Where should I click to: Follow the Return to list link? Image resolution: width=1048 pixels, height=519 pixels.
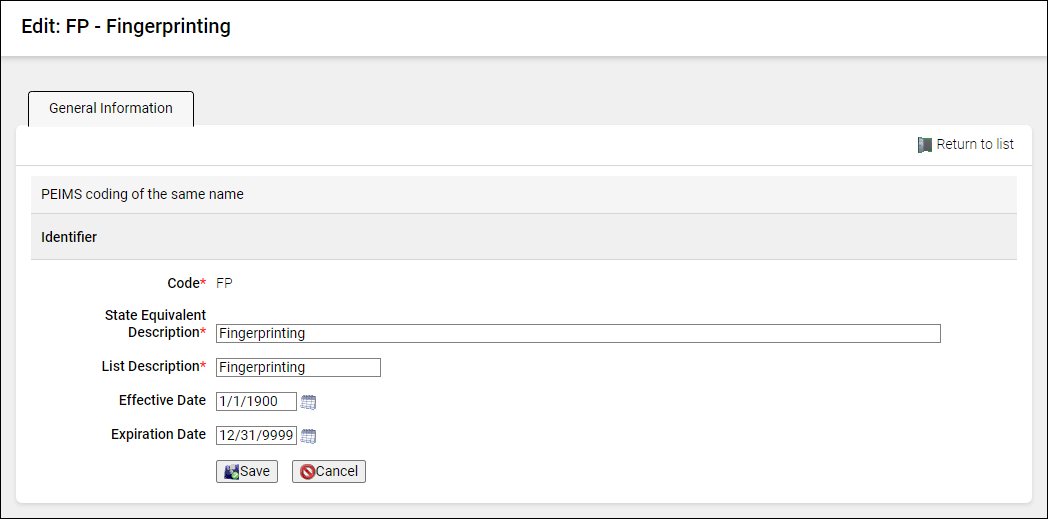point(975,145)
